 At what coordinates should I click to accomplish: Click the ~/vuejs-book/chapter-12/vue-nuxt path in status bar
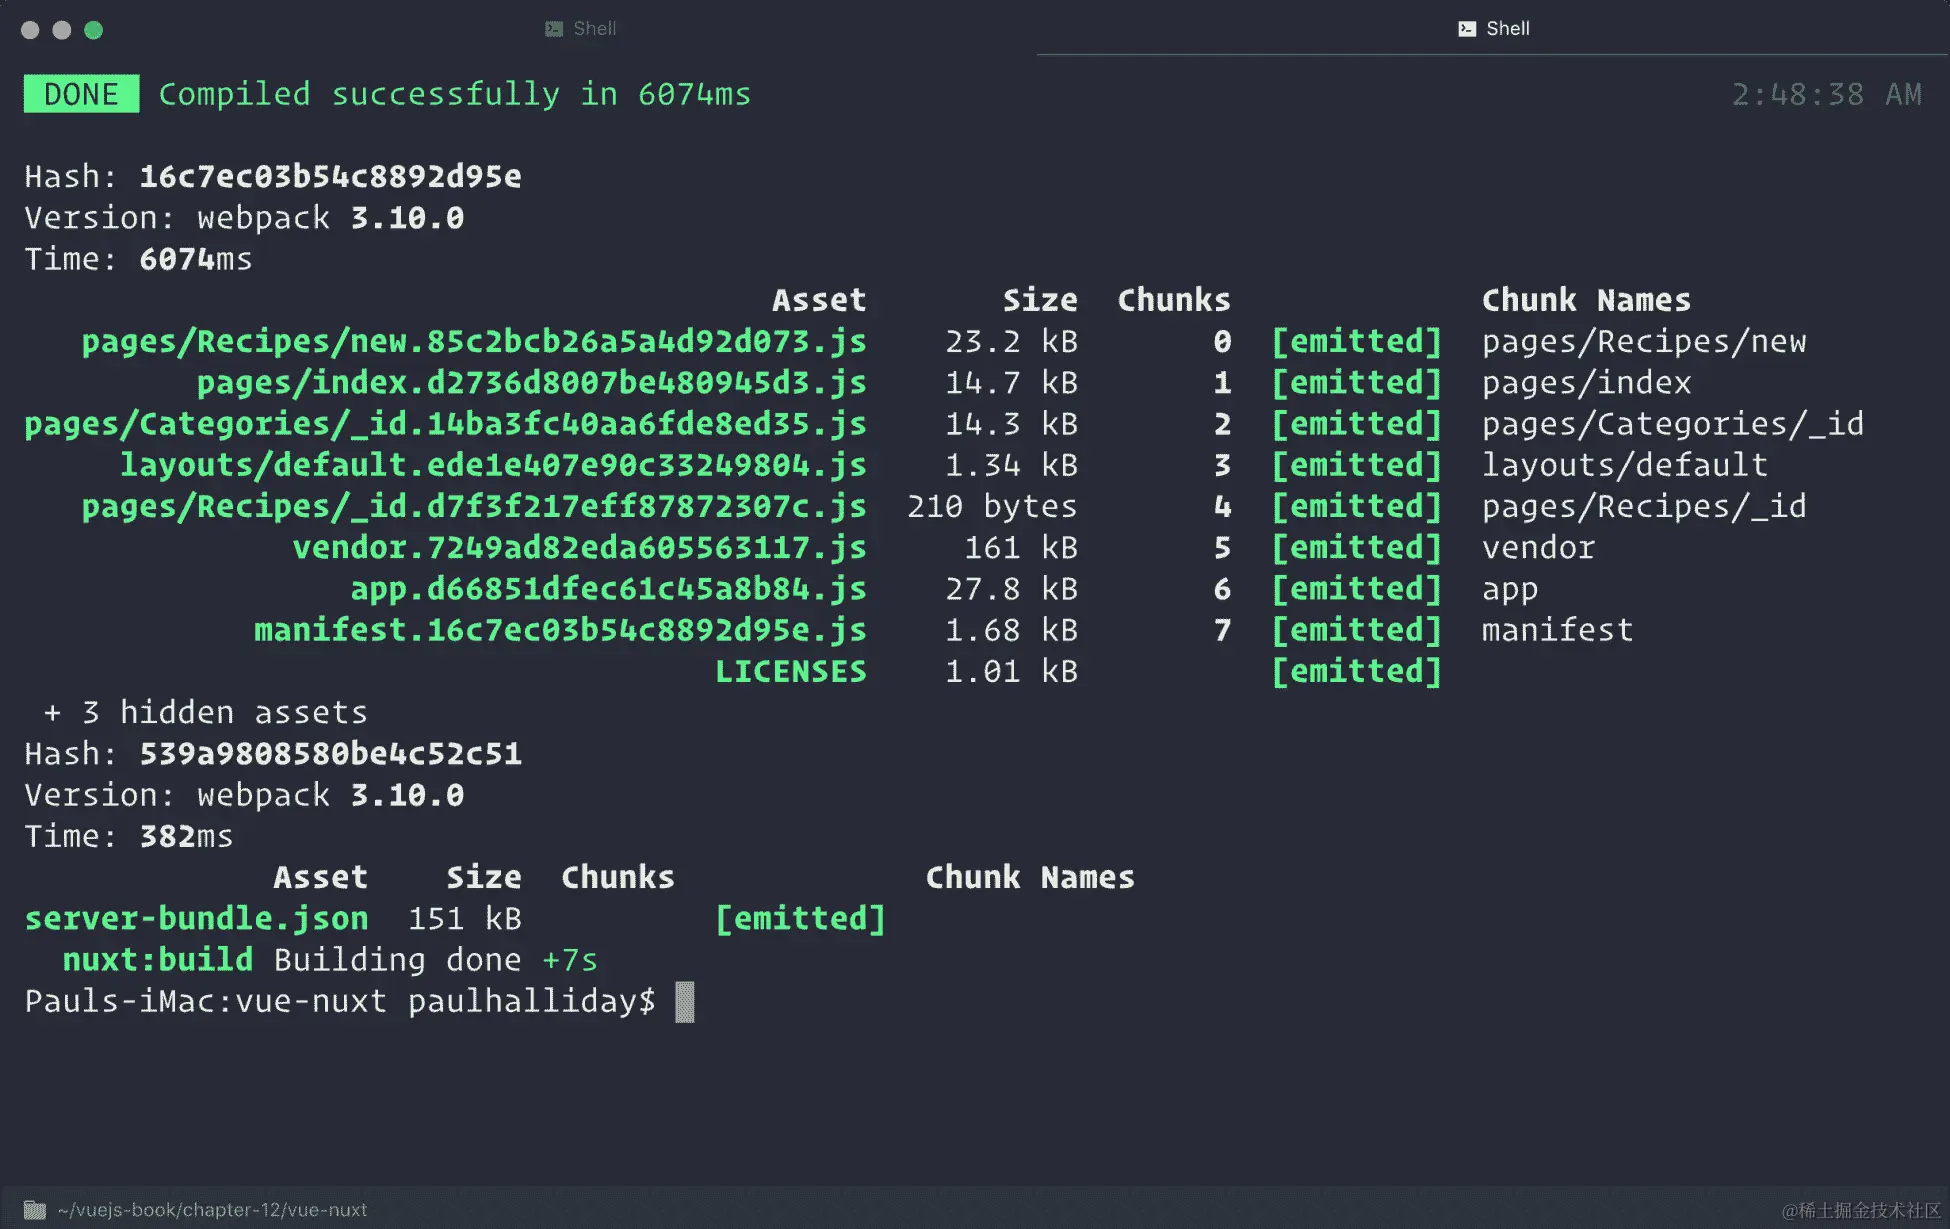coord(212,1210)
